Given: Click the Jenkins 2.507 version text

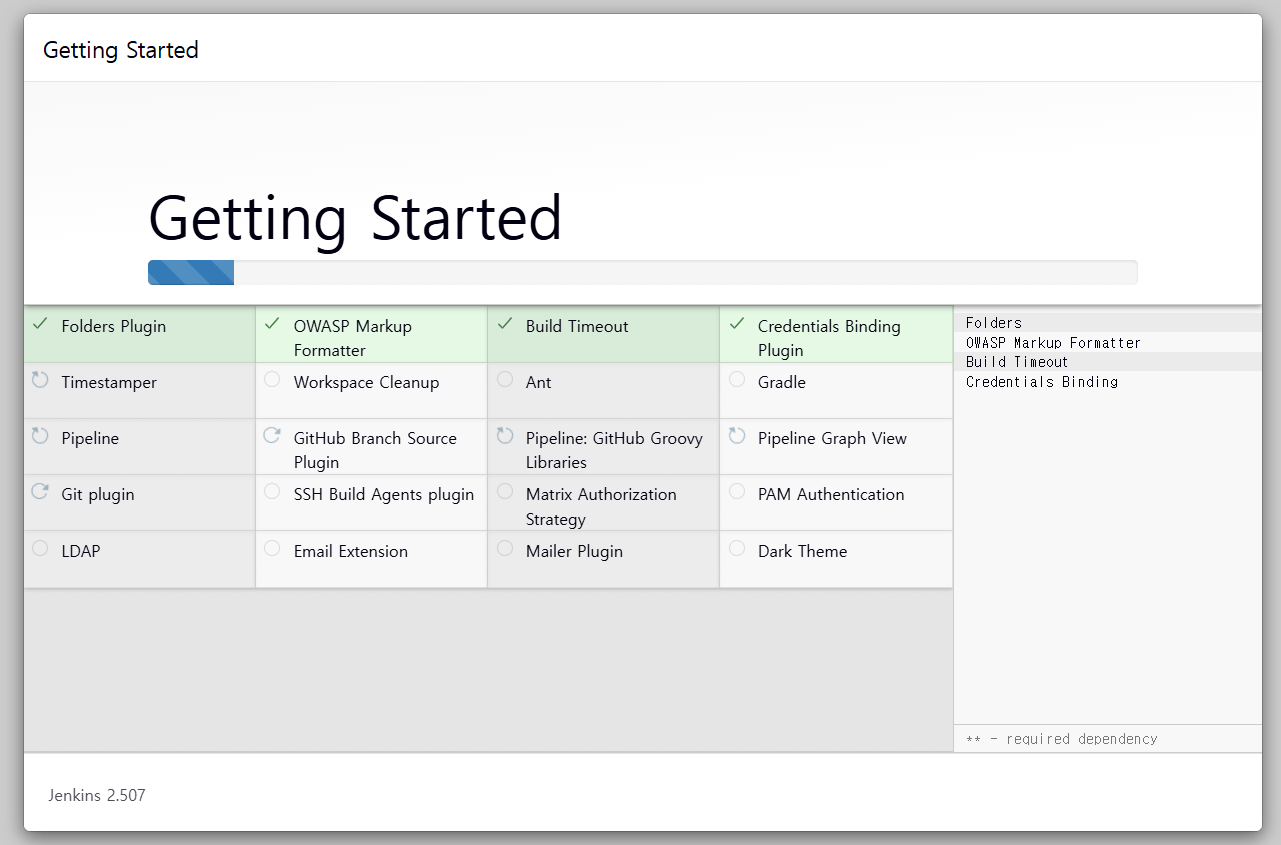Looking at the screenshot, I should coord(97,796).
